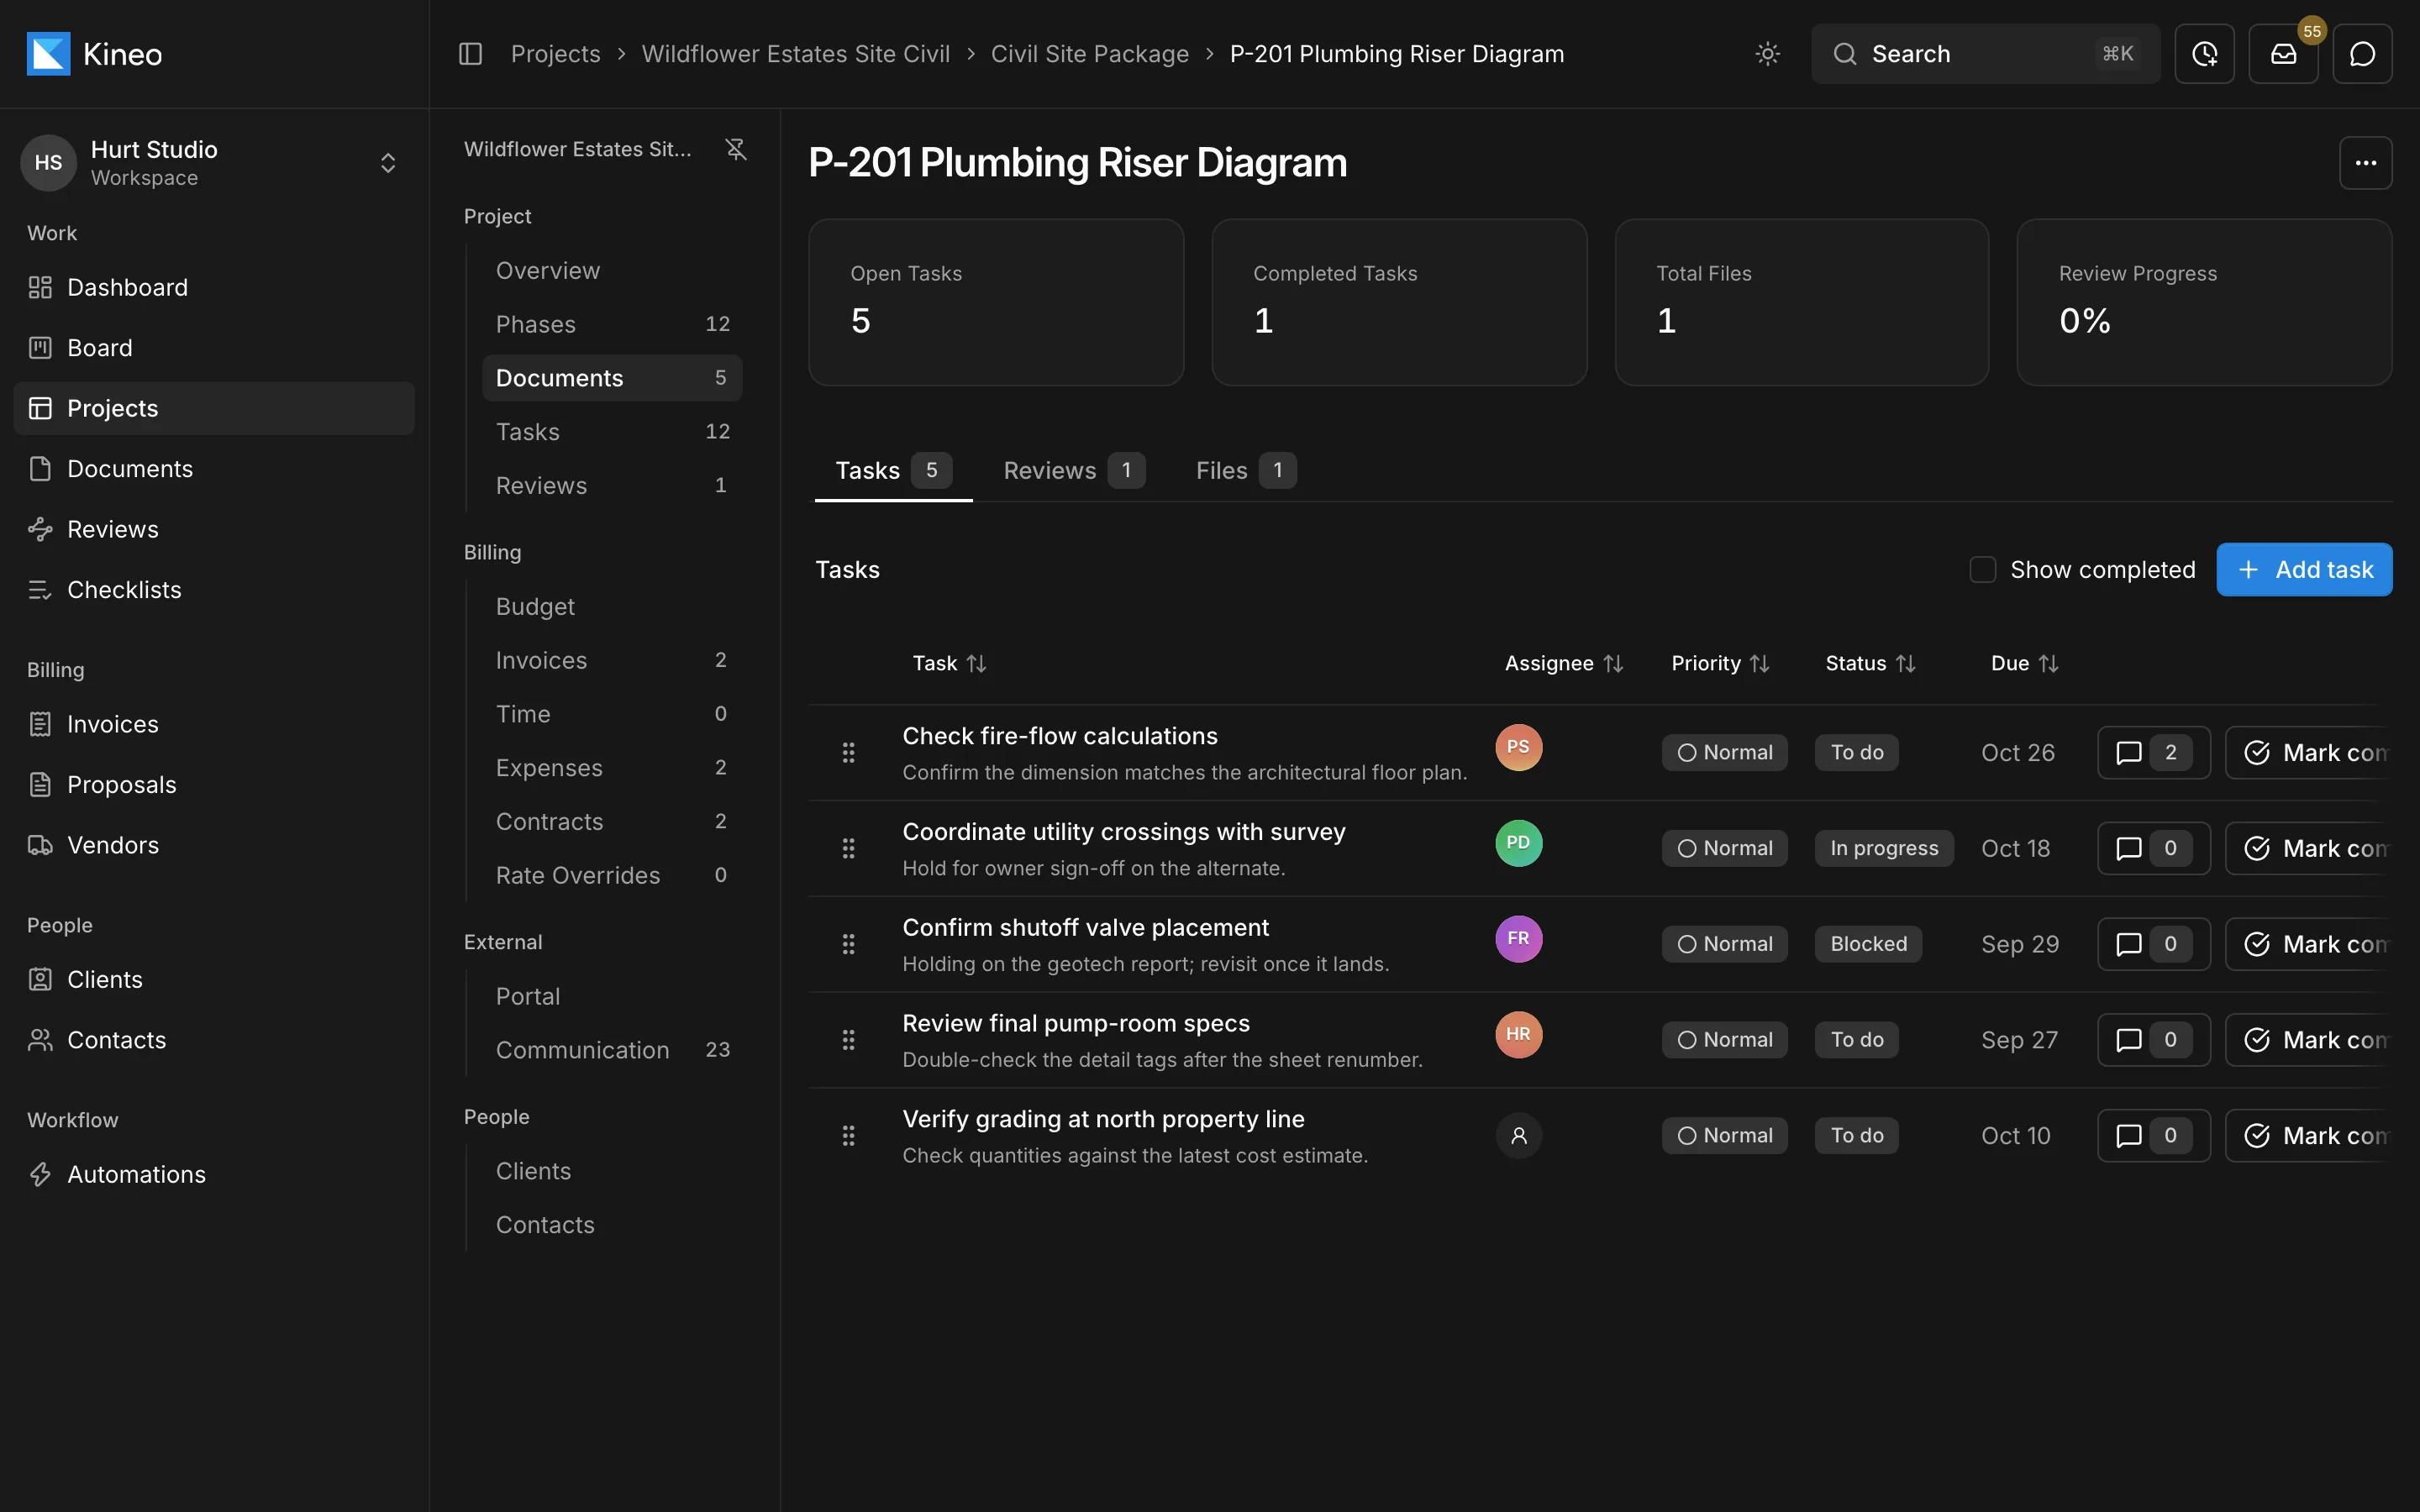Sort by the Due column
This screenshot has width=2420, height=1512.
(x=2024, y=664)
